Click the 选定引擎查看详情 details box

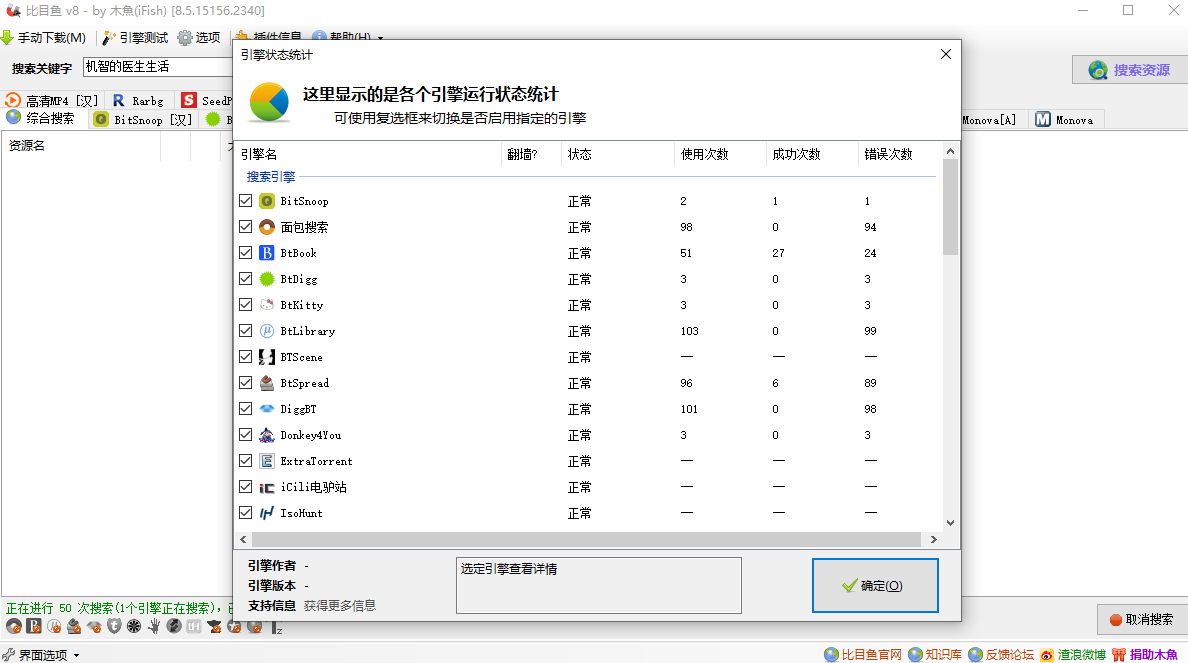pos(599,586)
